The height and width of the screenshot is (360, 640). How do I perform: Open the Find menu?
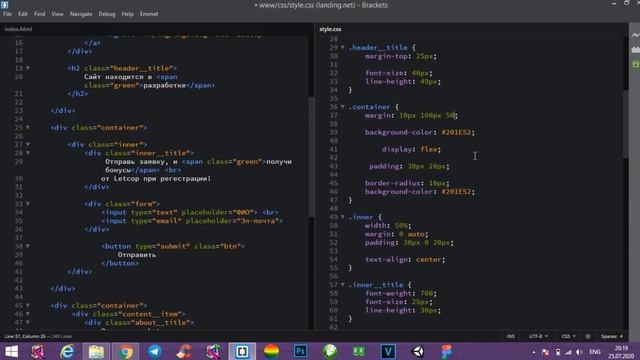point(40,14)
